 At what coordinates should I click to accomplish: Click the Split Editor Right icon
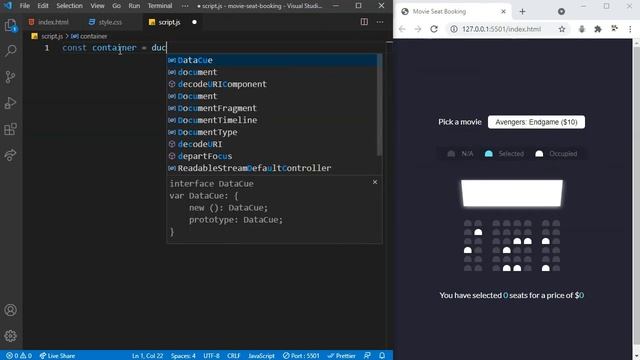364,22
